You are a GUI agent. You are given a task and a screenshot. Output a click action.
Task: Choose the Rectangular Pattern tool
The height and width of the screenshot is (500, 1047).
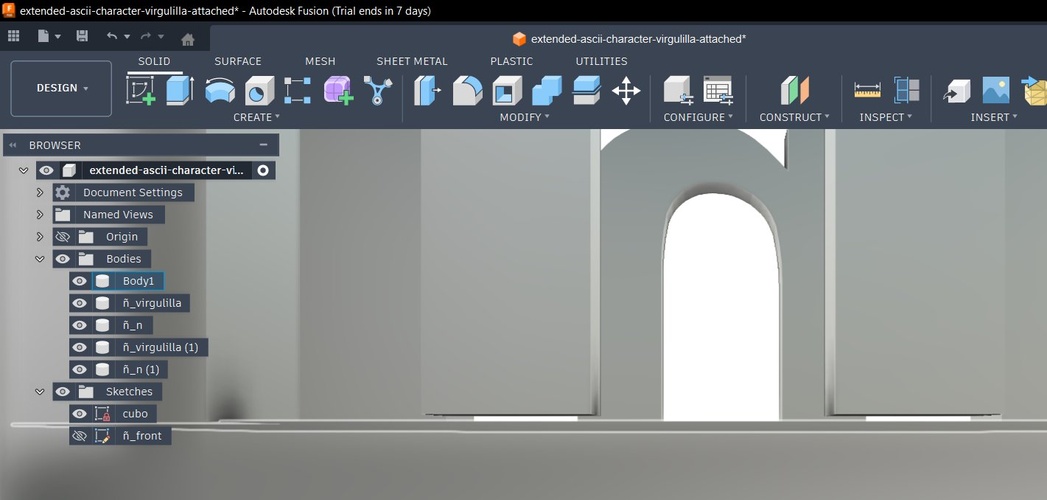coord(297,90)
